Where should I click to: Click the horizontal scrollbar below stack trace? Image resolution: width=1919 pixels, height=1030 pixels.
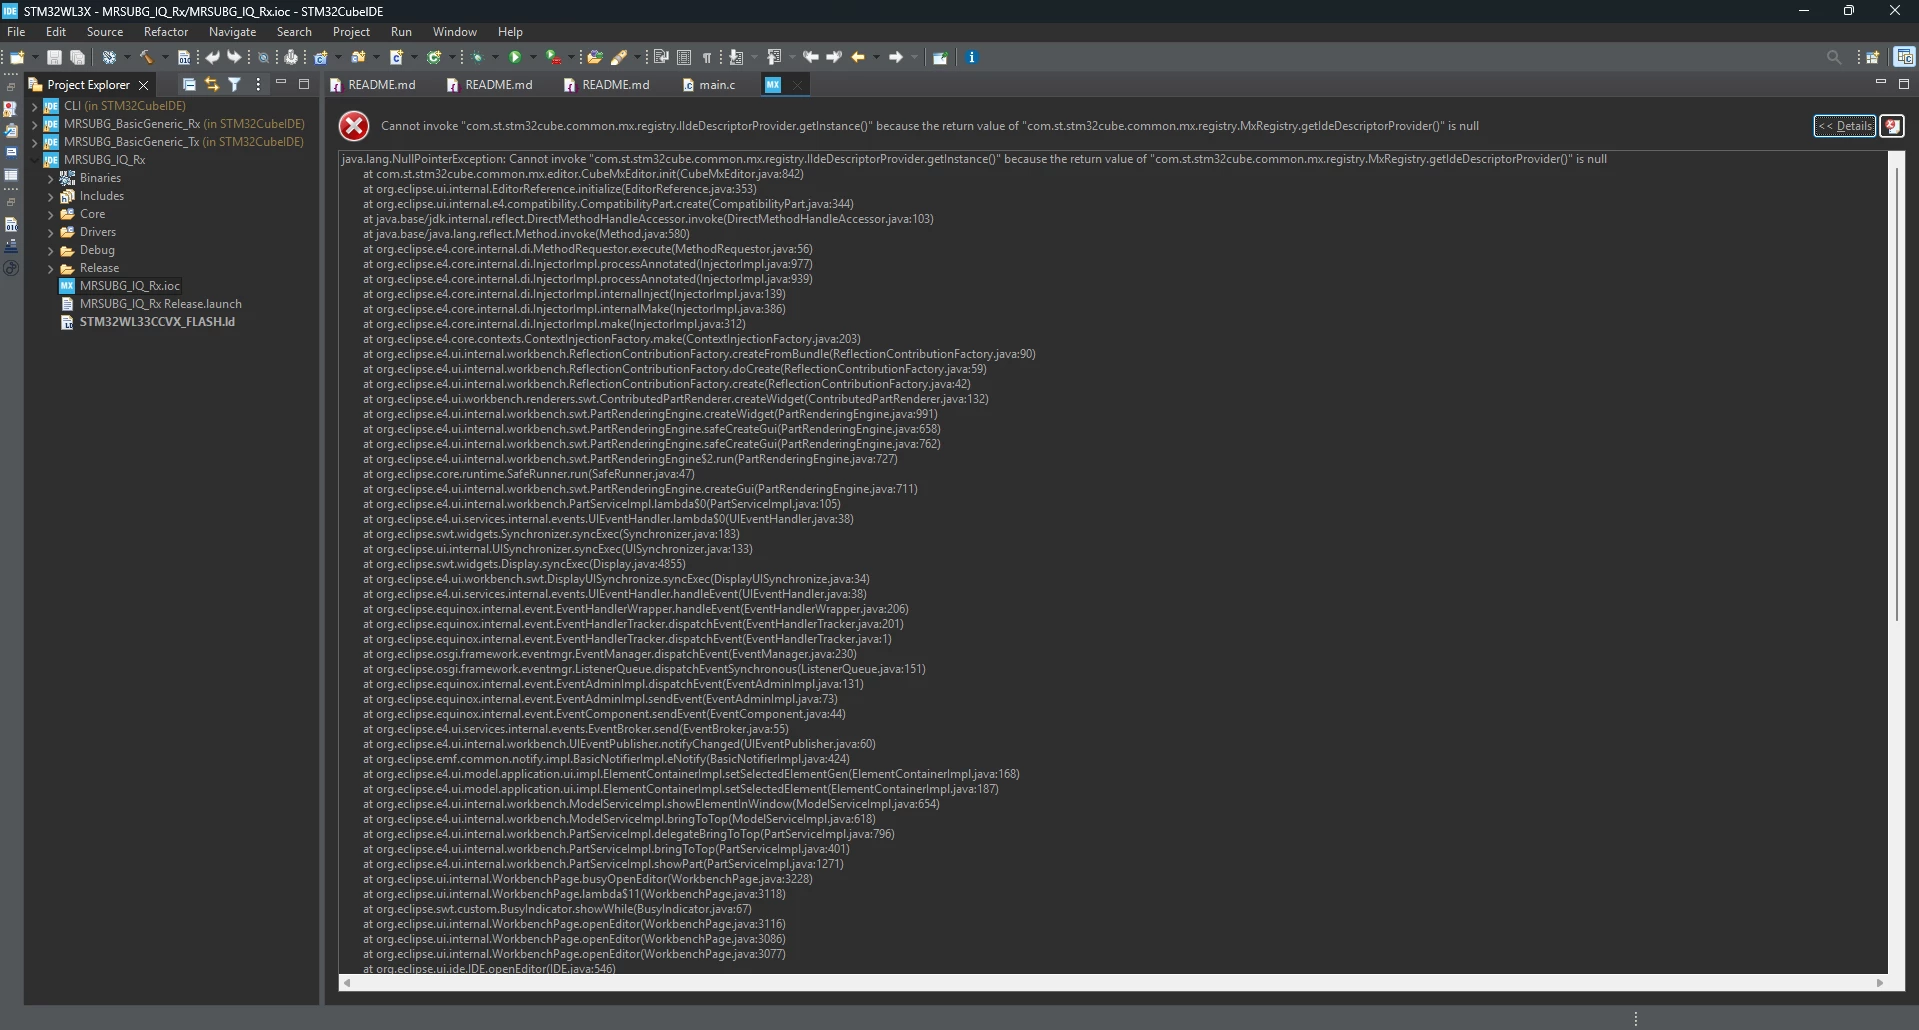(1112, 983)
